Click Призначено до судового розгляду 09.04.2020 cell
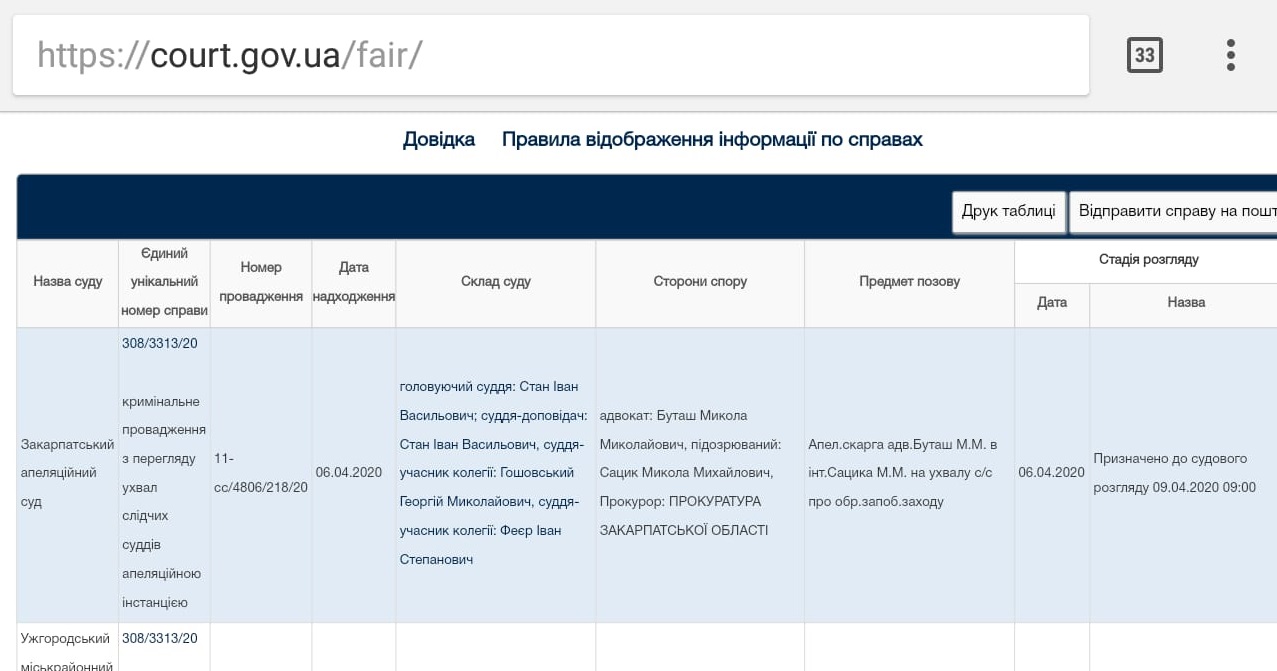This screenshot has width=1277, height=671. 1184,473
